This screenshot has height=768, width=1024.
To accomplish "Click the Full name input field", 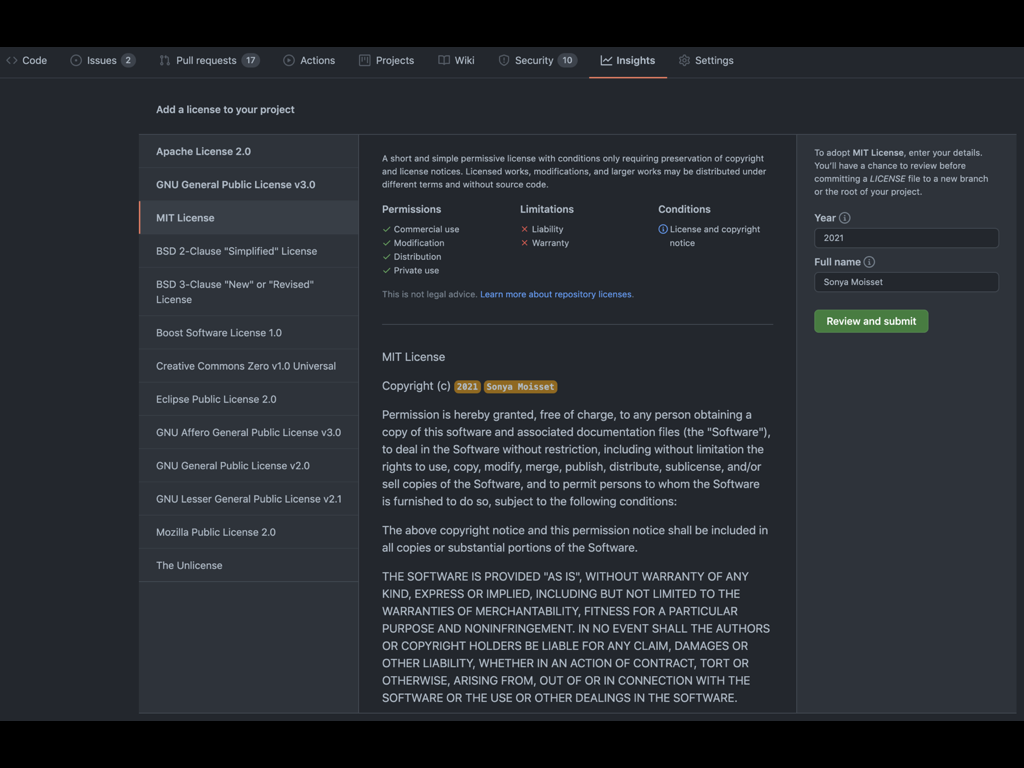I will pyautogui.click(x=906, y=282).
